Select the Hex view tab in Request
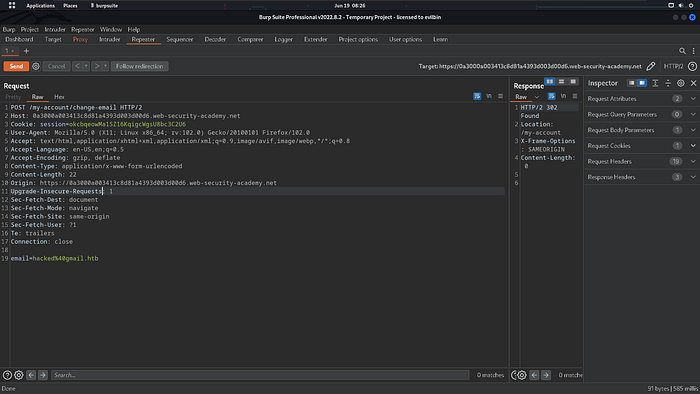The width and height of the screenshot is (700, 394). click(59, 97)
